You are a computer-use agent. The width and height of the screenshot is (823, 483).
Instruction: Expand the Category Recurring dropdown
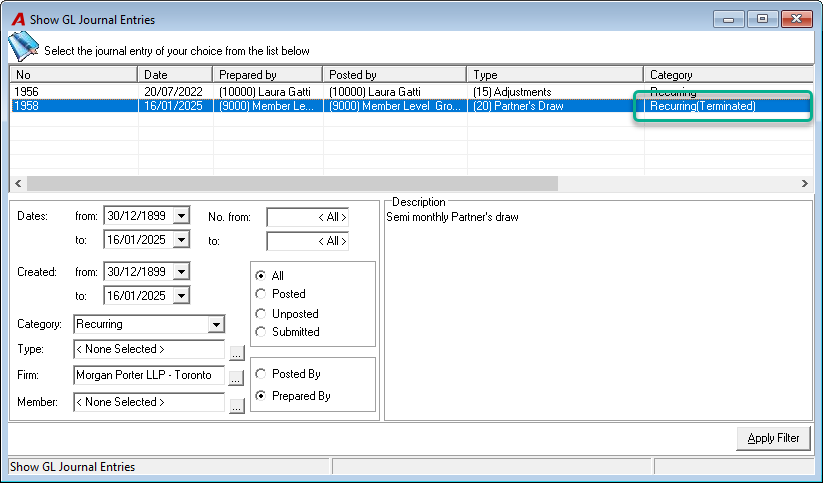216,324
